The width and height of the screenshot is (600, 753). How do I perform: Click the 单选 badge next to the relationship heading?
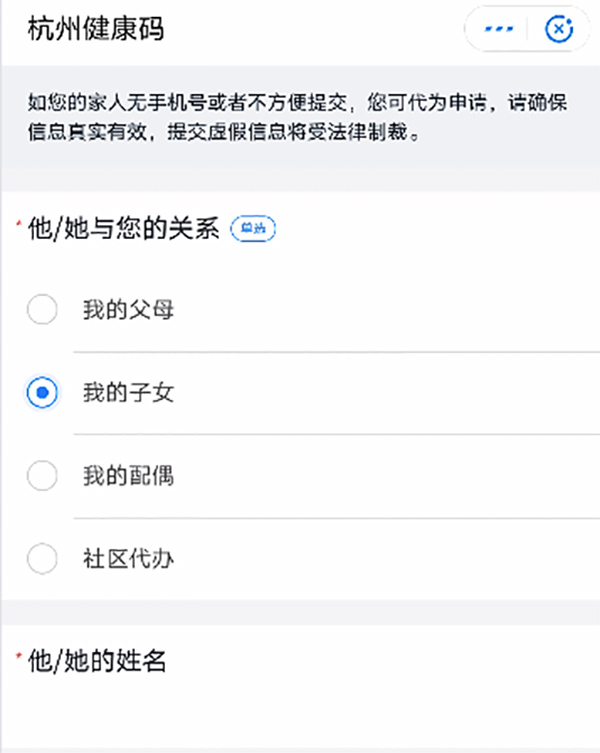[253, 229]
